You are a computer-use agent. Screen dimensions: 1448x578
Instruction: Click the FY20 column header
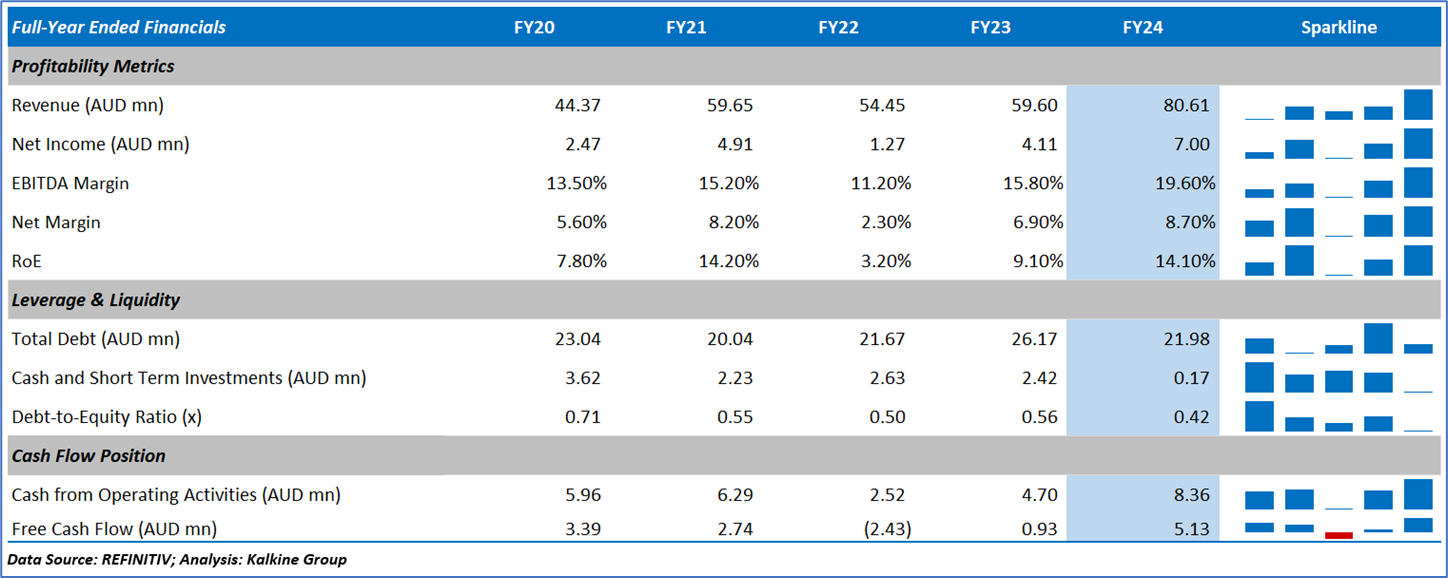(x=534, y=27)
